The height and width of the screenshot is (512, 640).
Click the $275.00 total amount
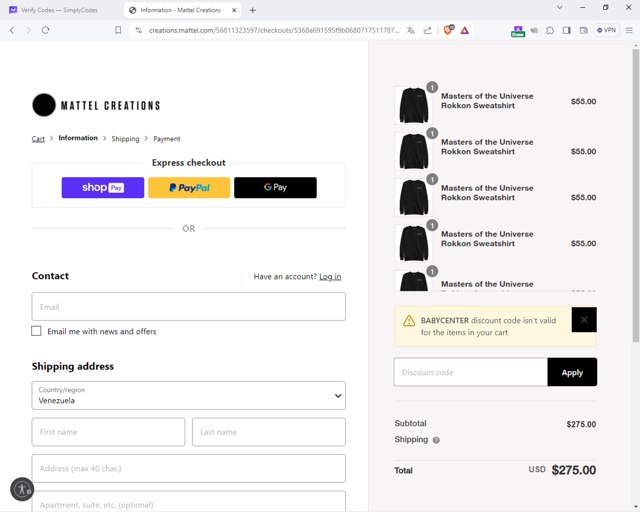coord(573,470)
